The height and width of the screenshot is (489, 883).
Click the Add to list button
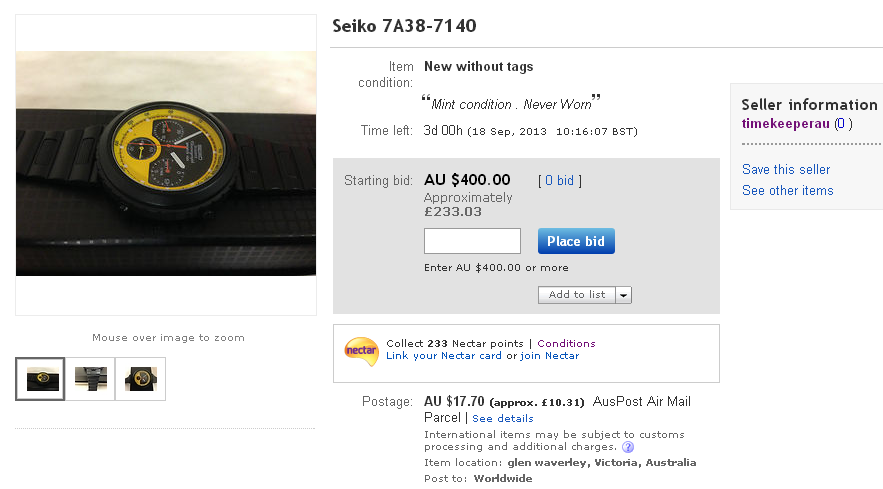click(577, 295)
